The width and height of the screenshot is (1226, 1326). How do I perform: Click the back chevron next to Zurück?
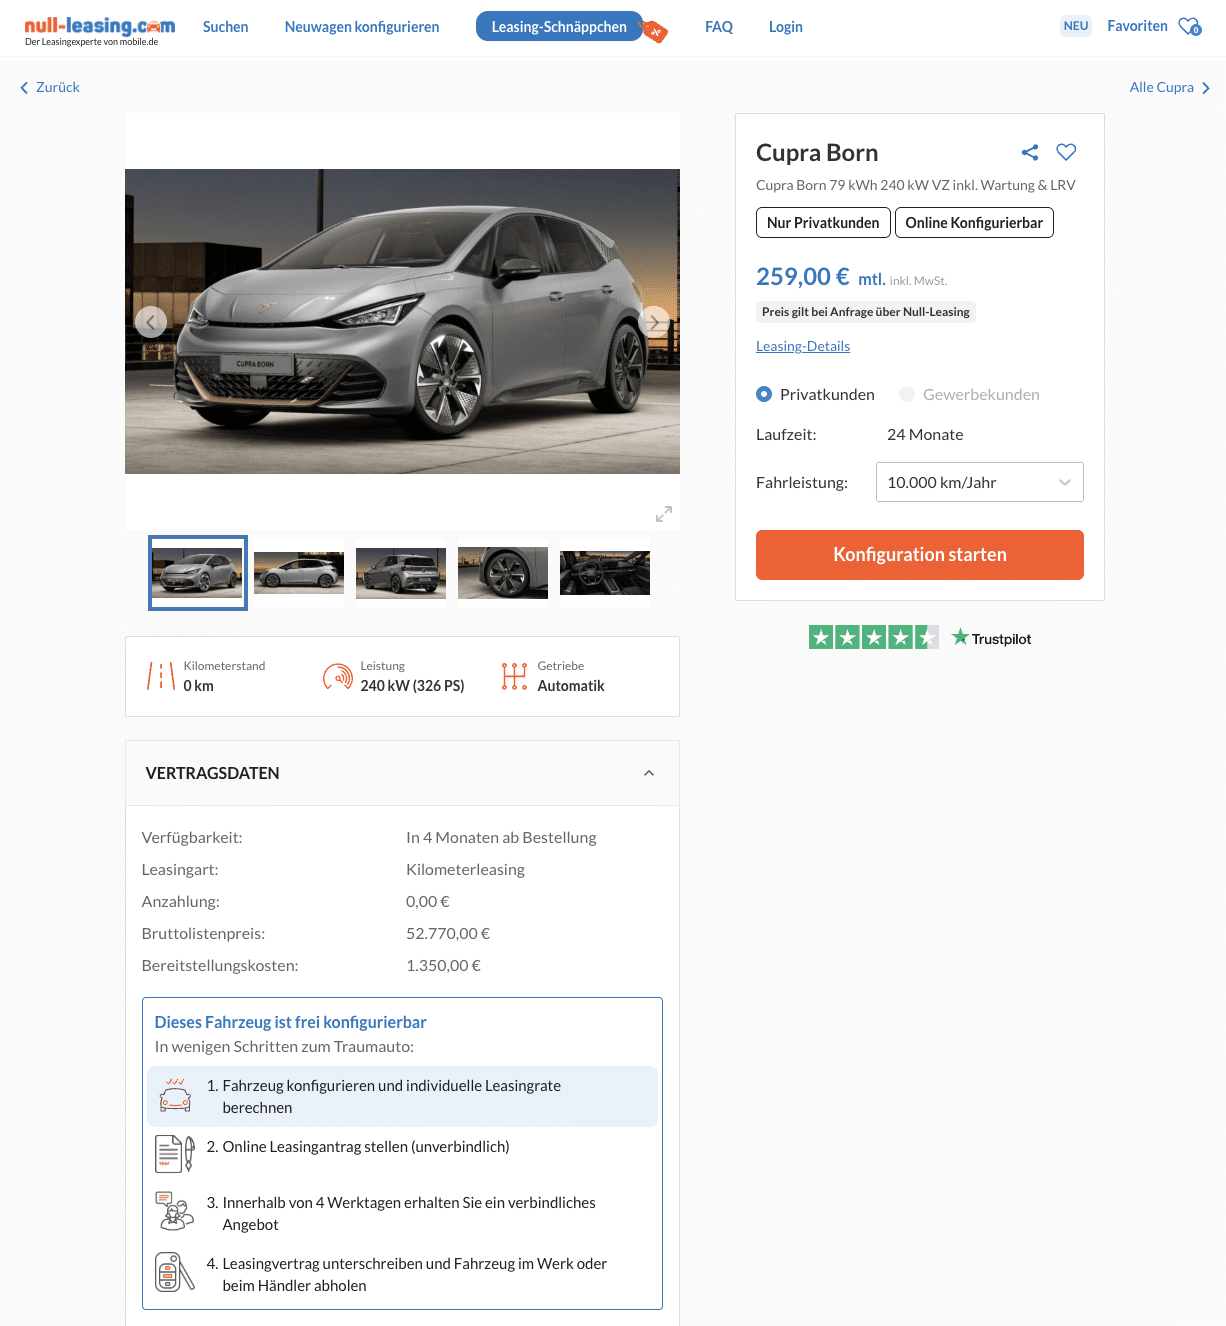coord(25,88)
